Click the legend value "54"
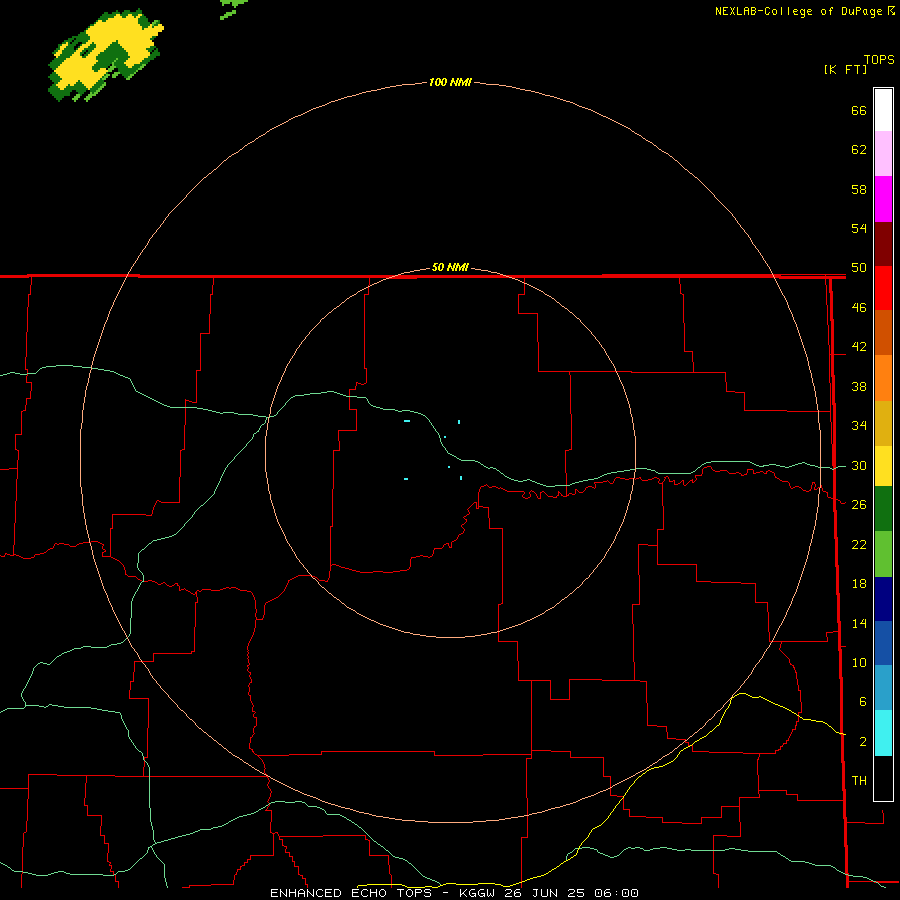Viewport: 900px width, 900px height. [x=859, y=228]
